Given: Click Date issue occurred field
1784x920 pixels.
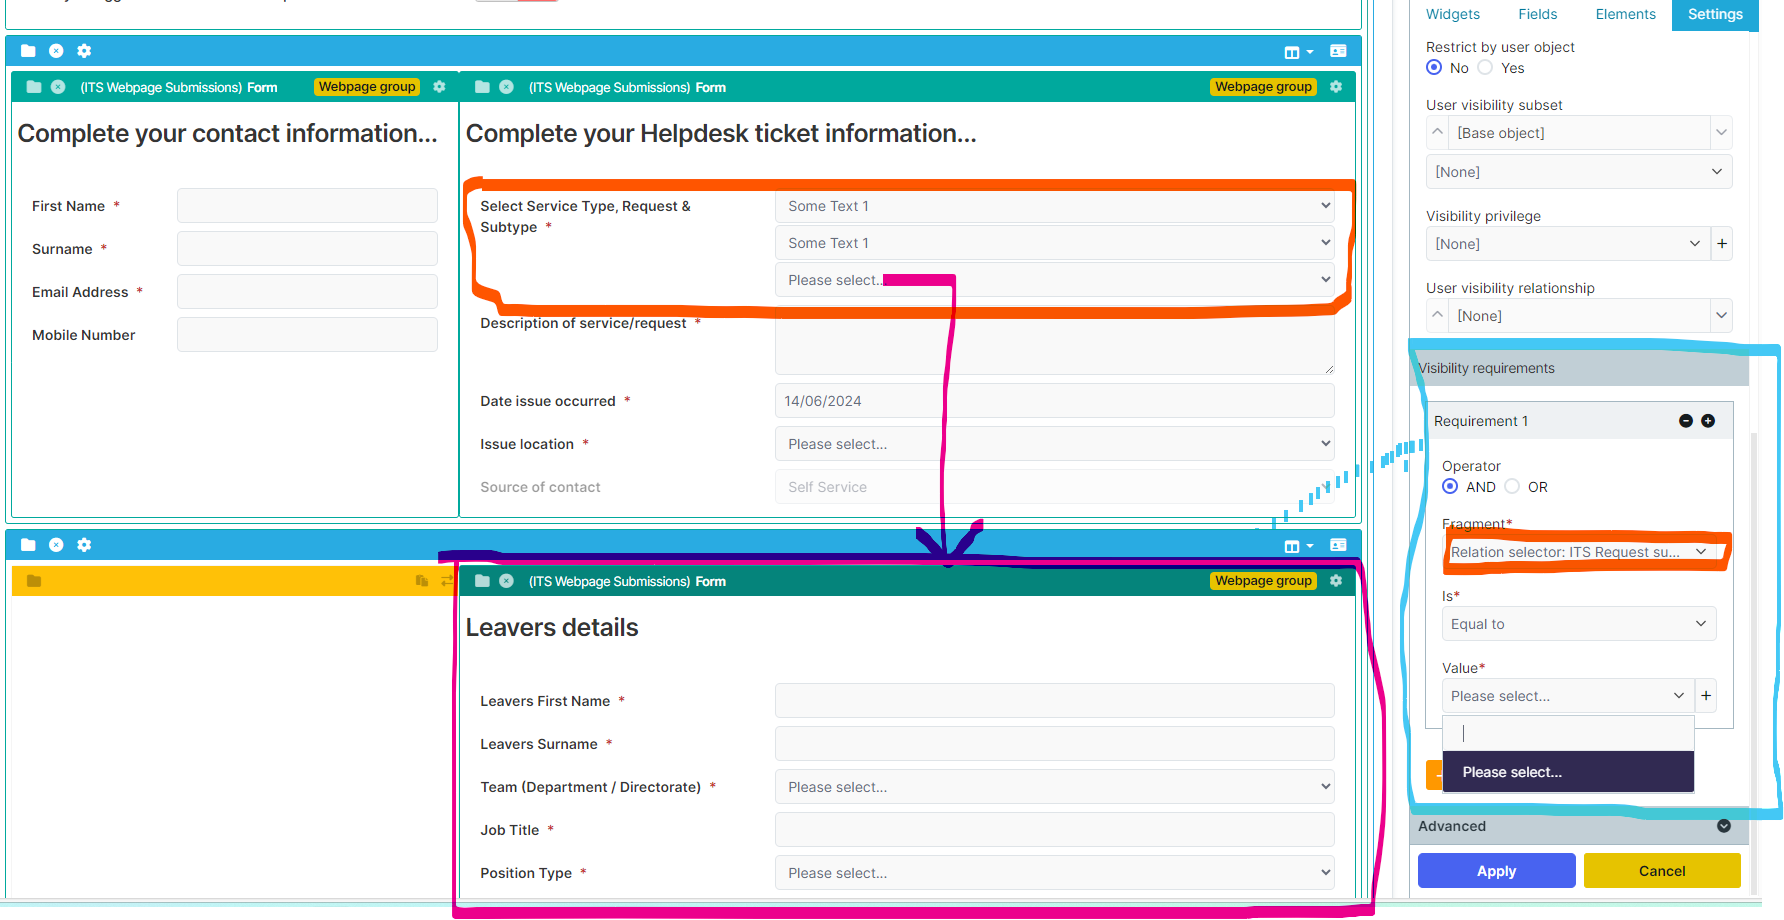Looking at the screenshot, I should [1055, 401].
